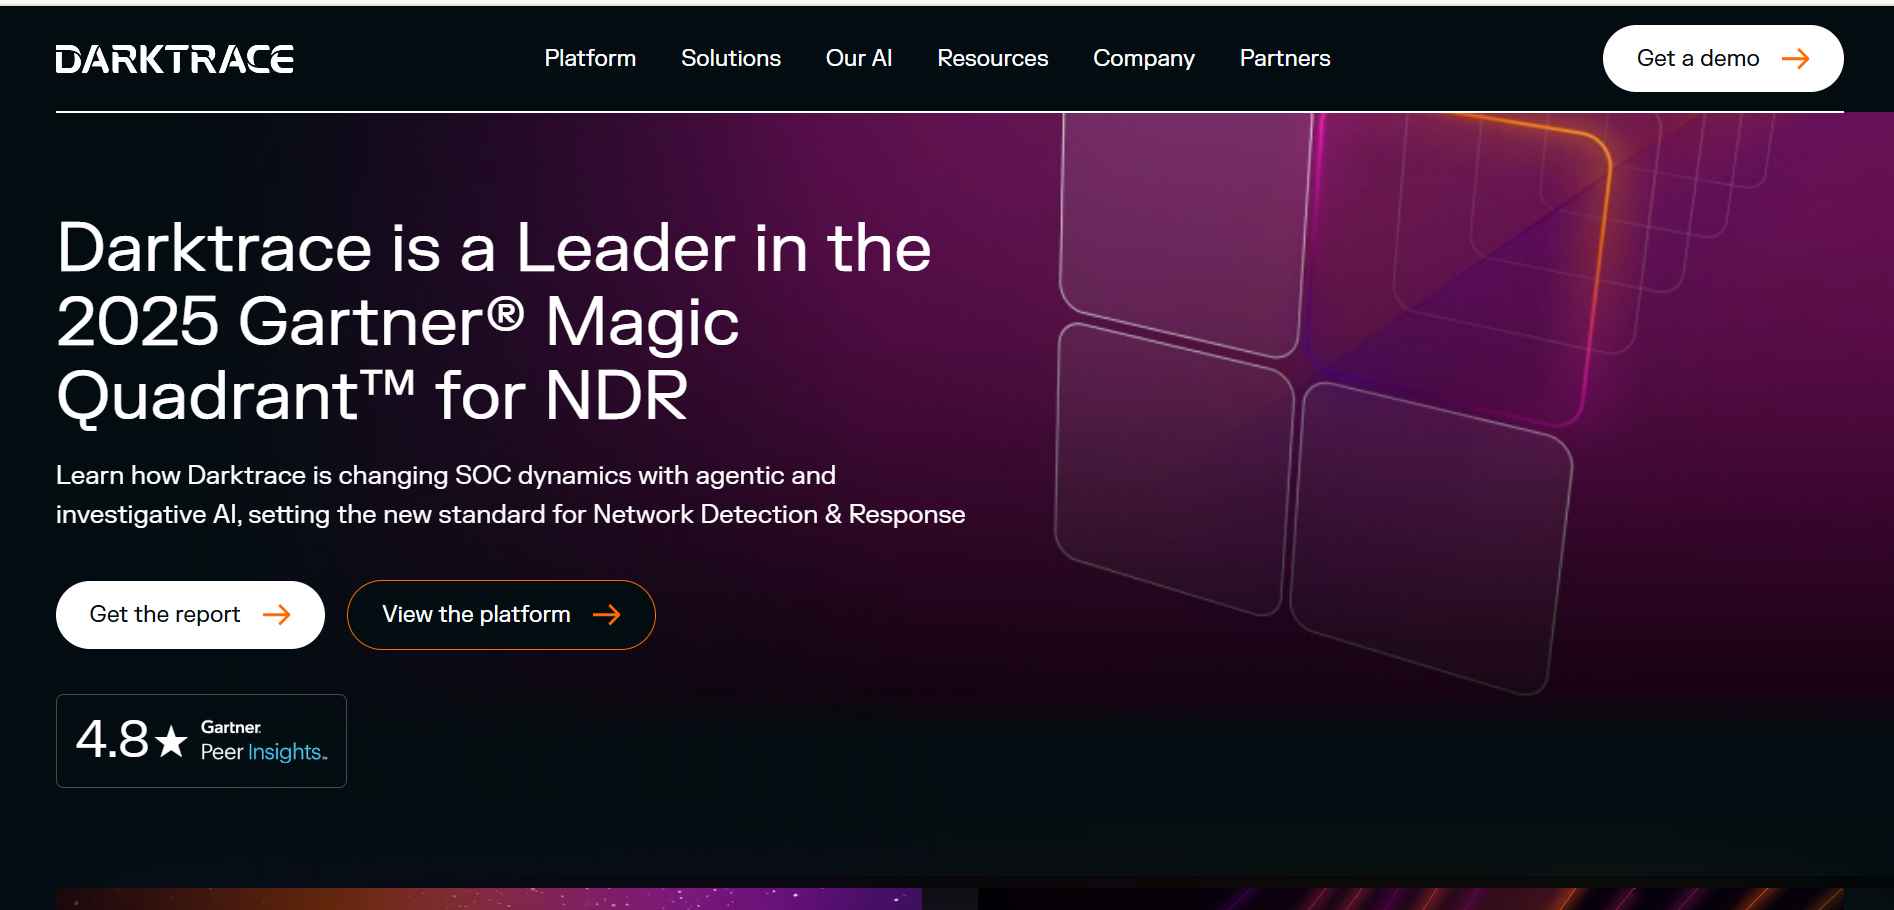Click the subheading about SOC dynamics

coord(511,494)
